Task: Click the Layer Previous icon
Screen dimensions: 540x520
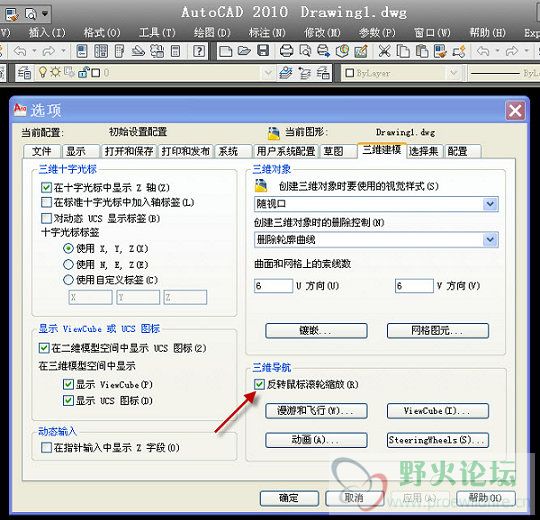Action: (304, 73)
